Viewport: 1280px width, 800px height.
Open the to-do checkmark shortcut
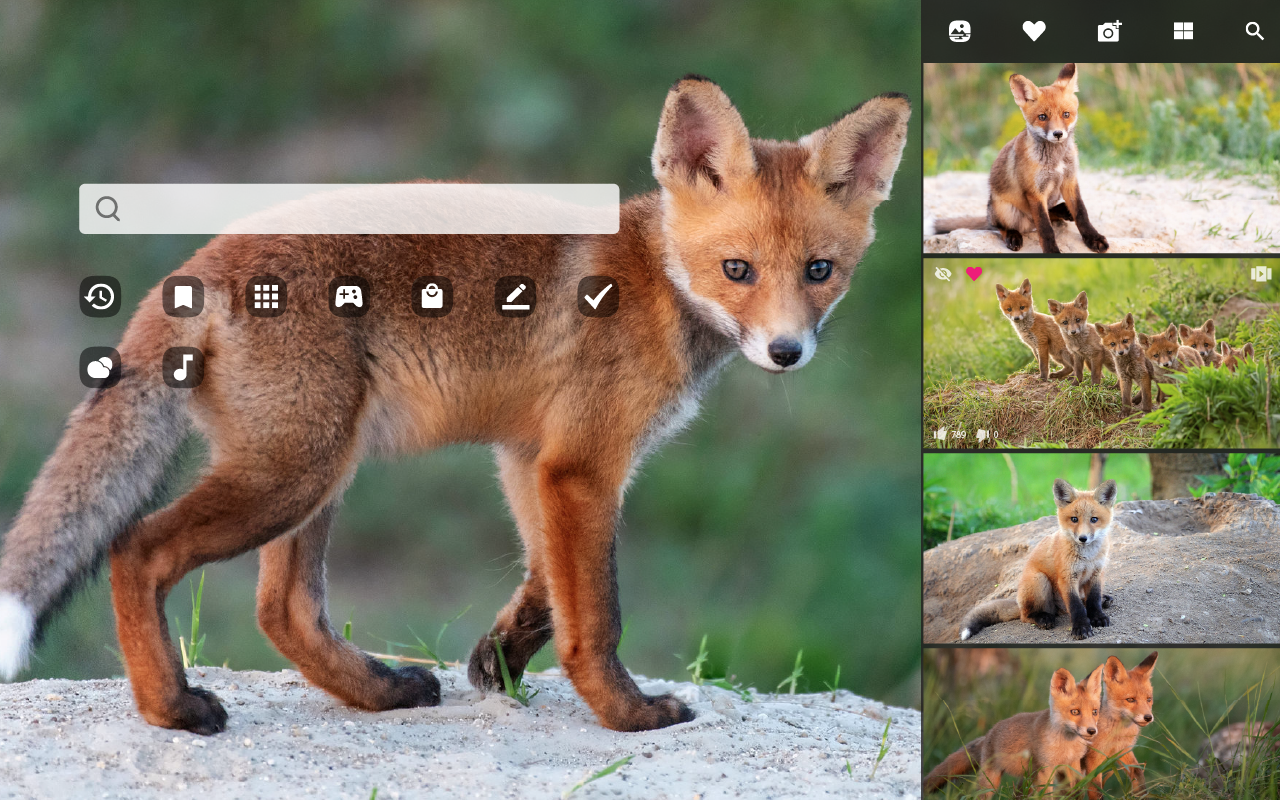(598, 296)
